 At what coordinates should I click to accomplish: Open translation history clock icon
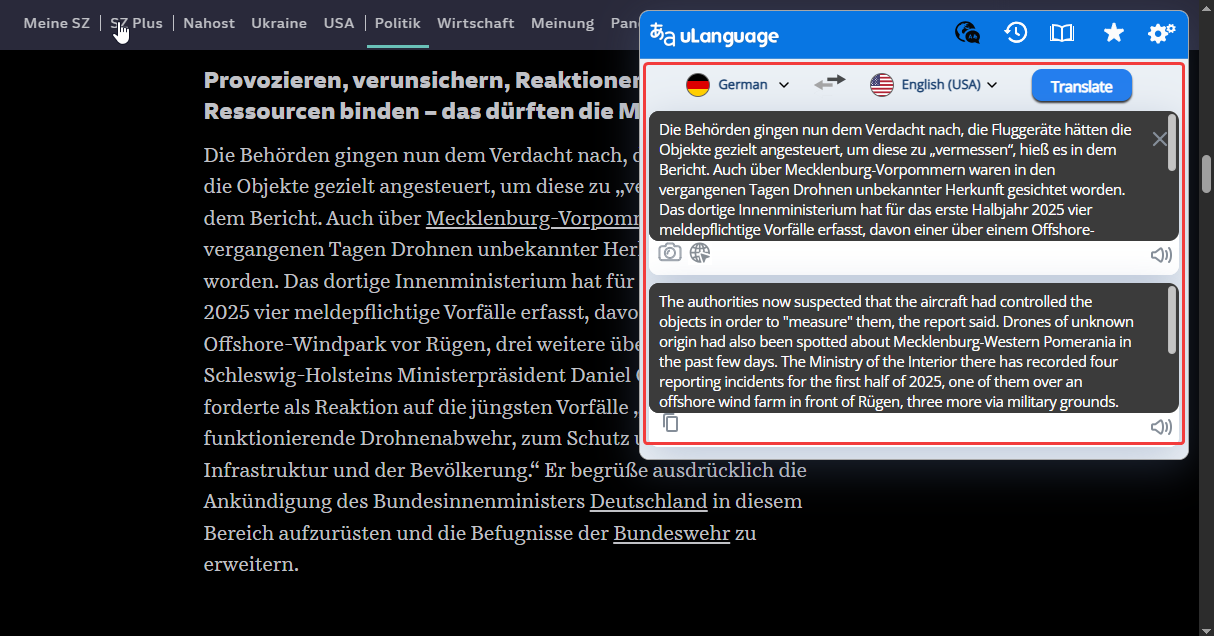pos(1015,33)
